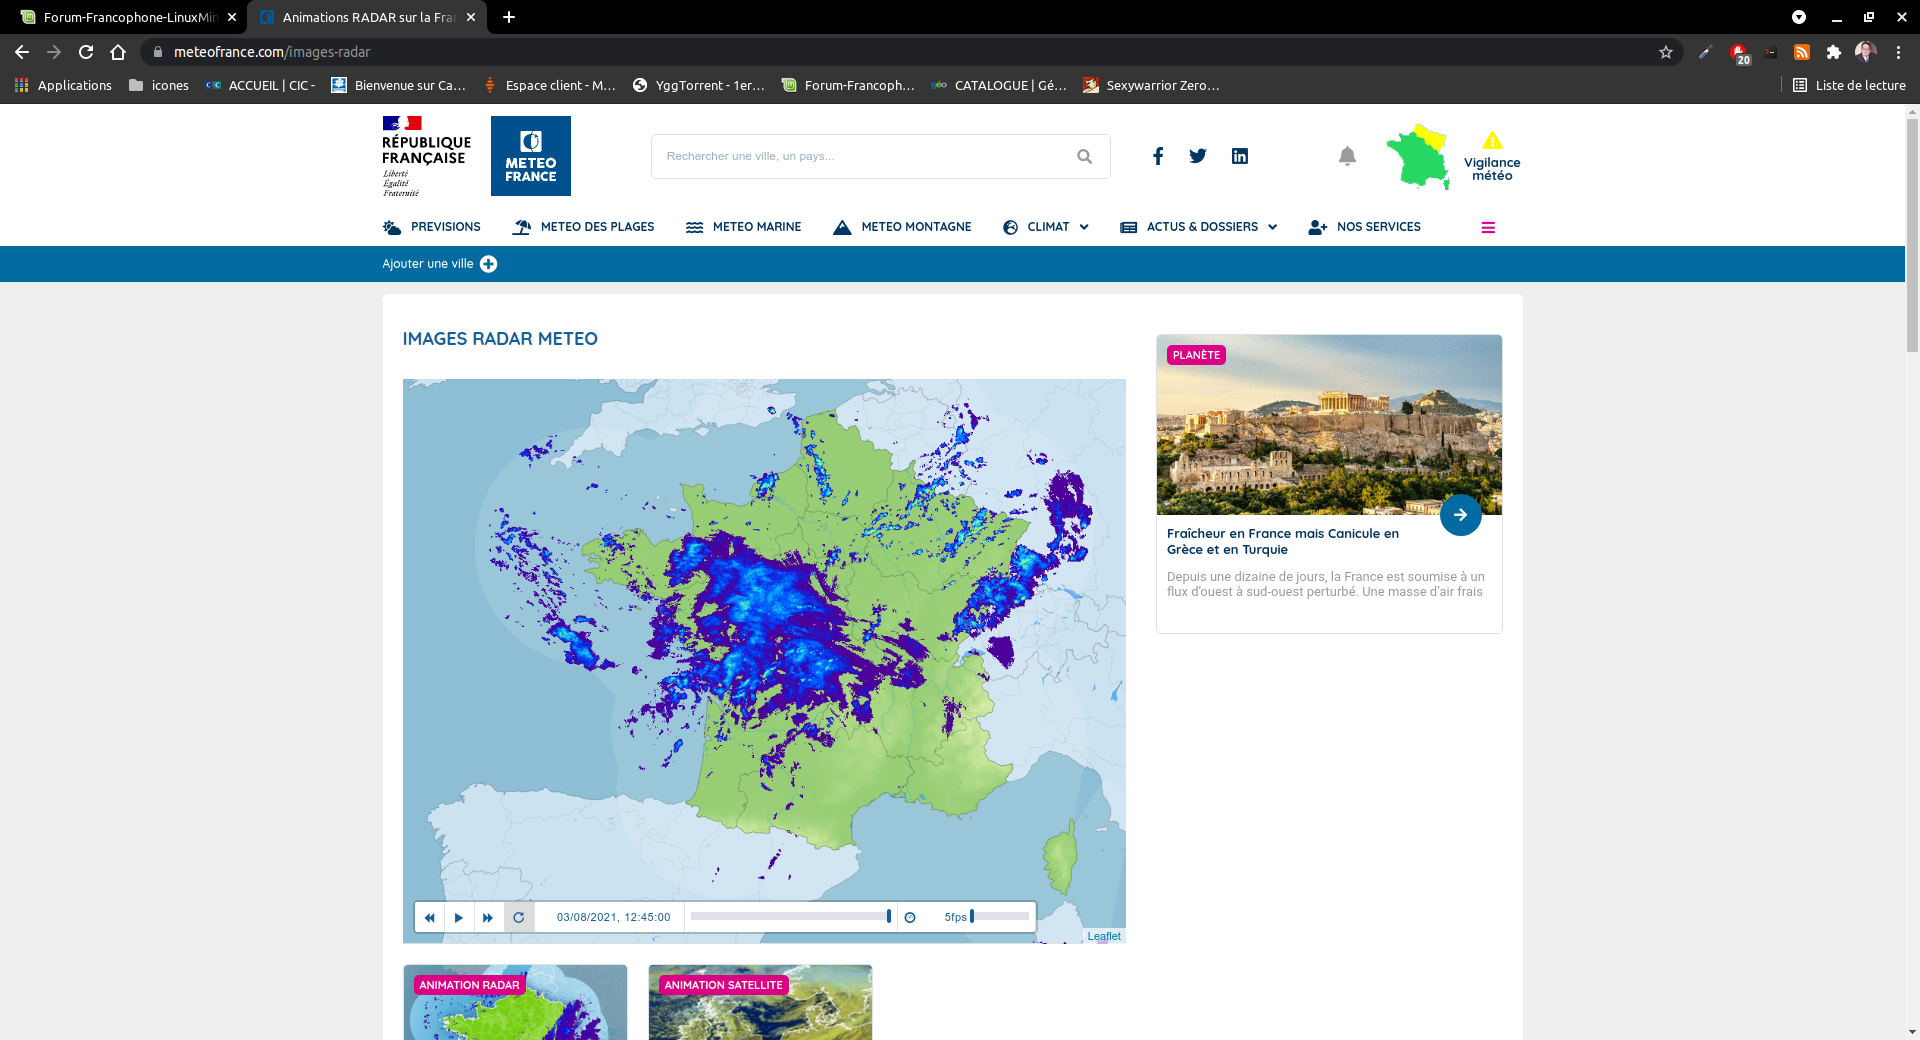Click the radar animation timeline slider

tap(790, 916)
